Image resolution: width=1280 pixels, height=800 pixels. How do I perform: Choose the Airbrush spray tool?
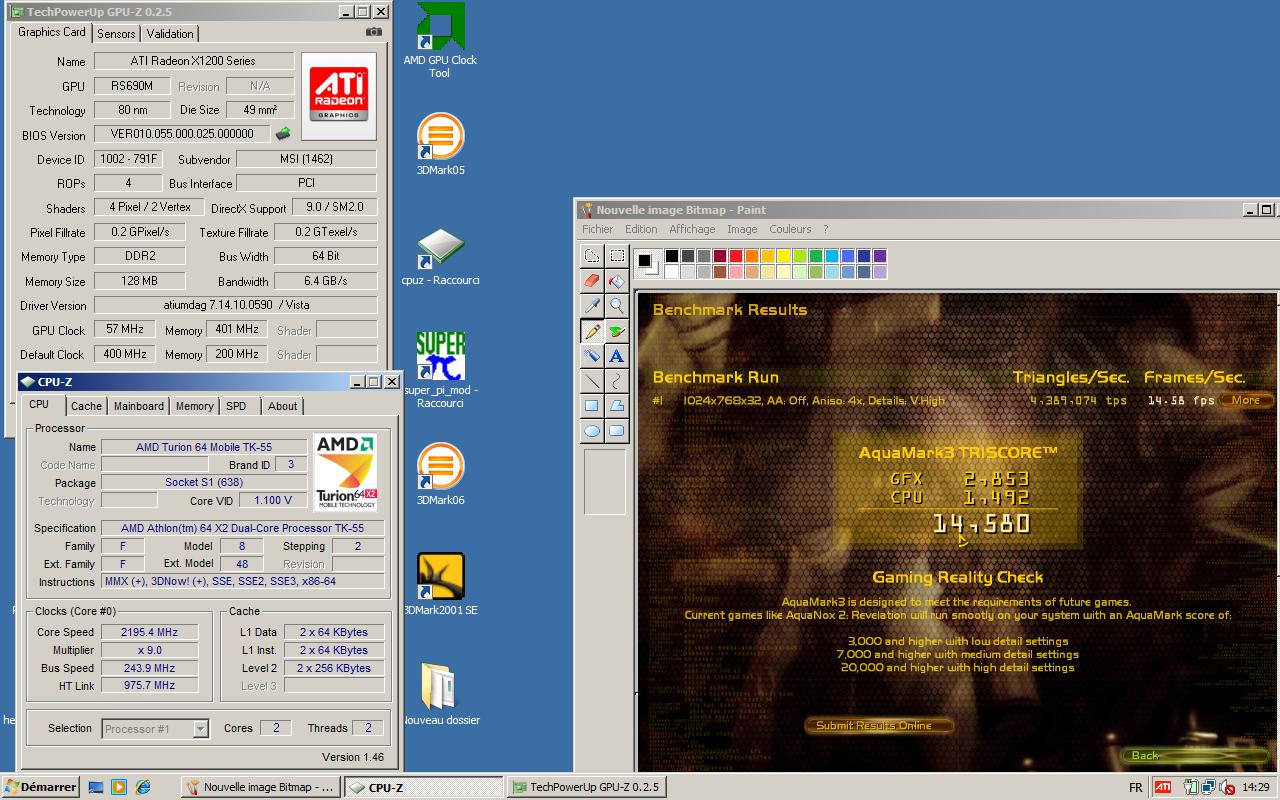pos(592,356)
